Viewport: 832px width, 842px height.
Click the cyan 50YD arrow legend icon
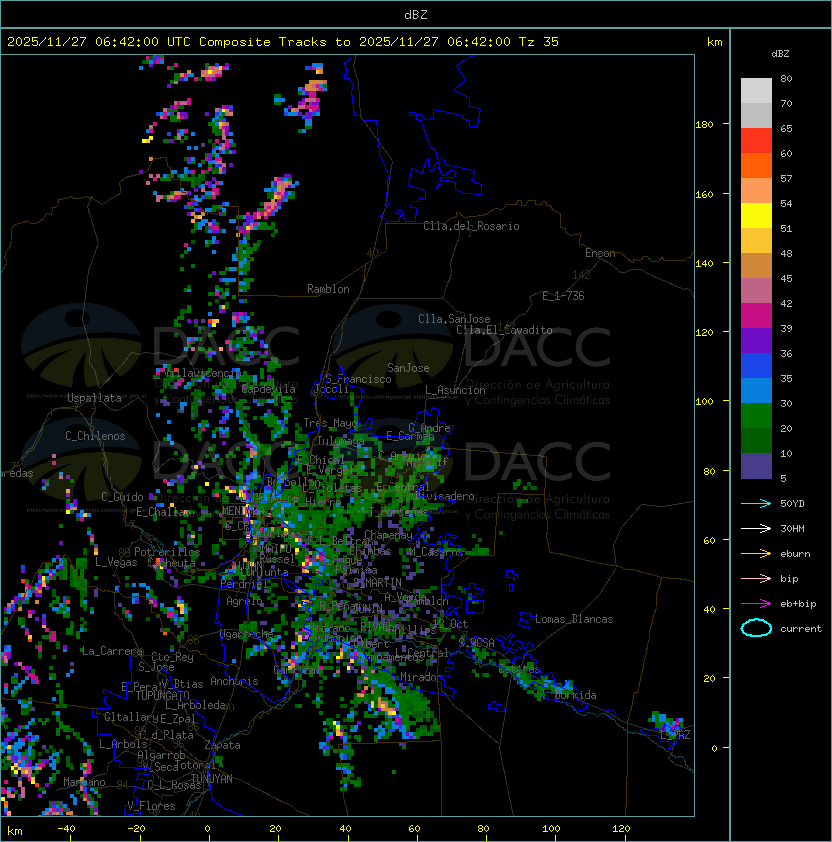(756, 503)
